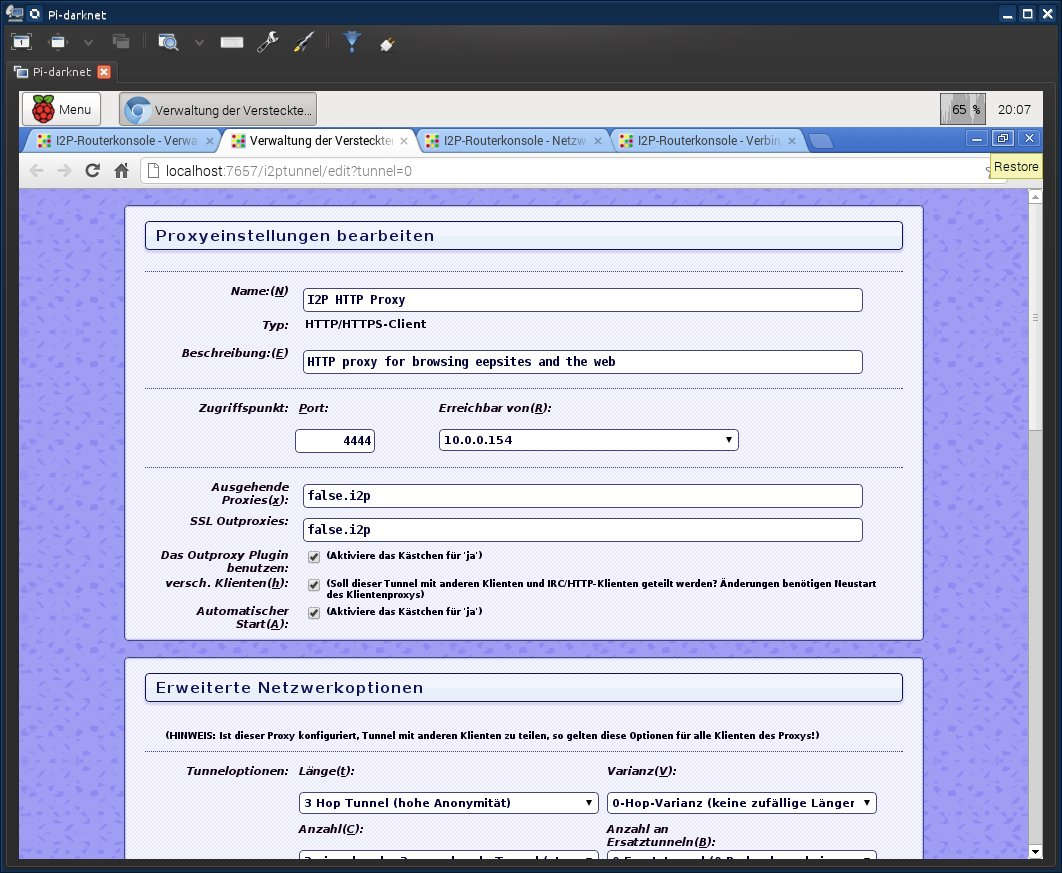Select the Verwaltung der Versteckte browser tab
This screenshot has height=873, width=1062.
click(x=320, y=141)
